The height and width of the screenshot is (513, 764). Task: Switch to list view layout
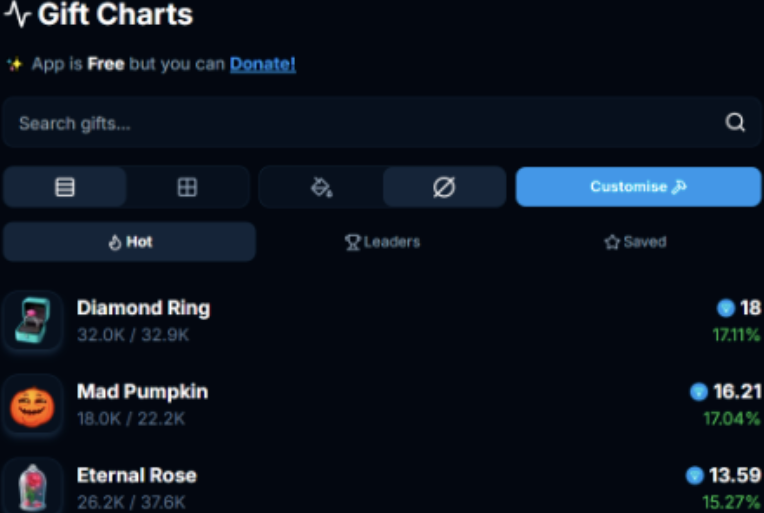65,187
